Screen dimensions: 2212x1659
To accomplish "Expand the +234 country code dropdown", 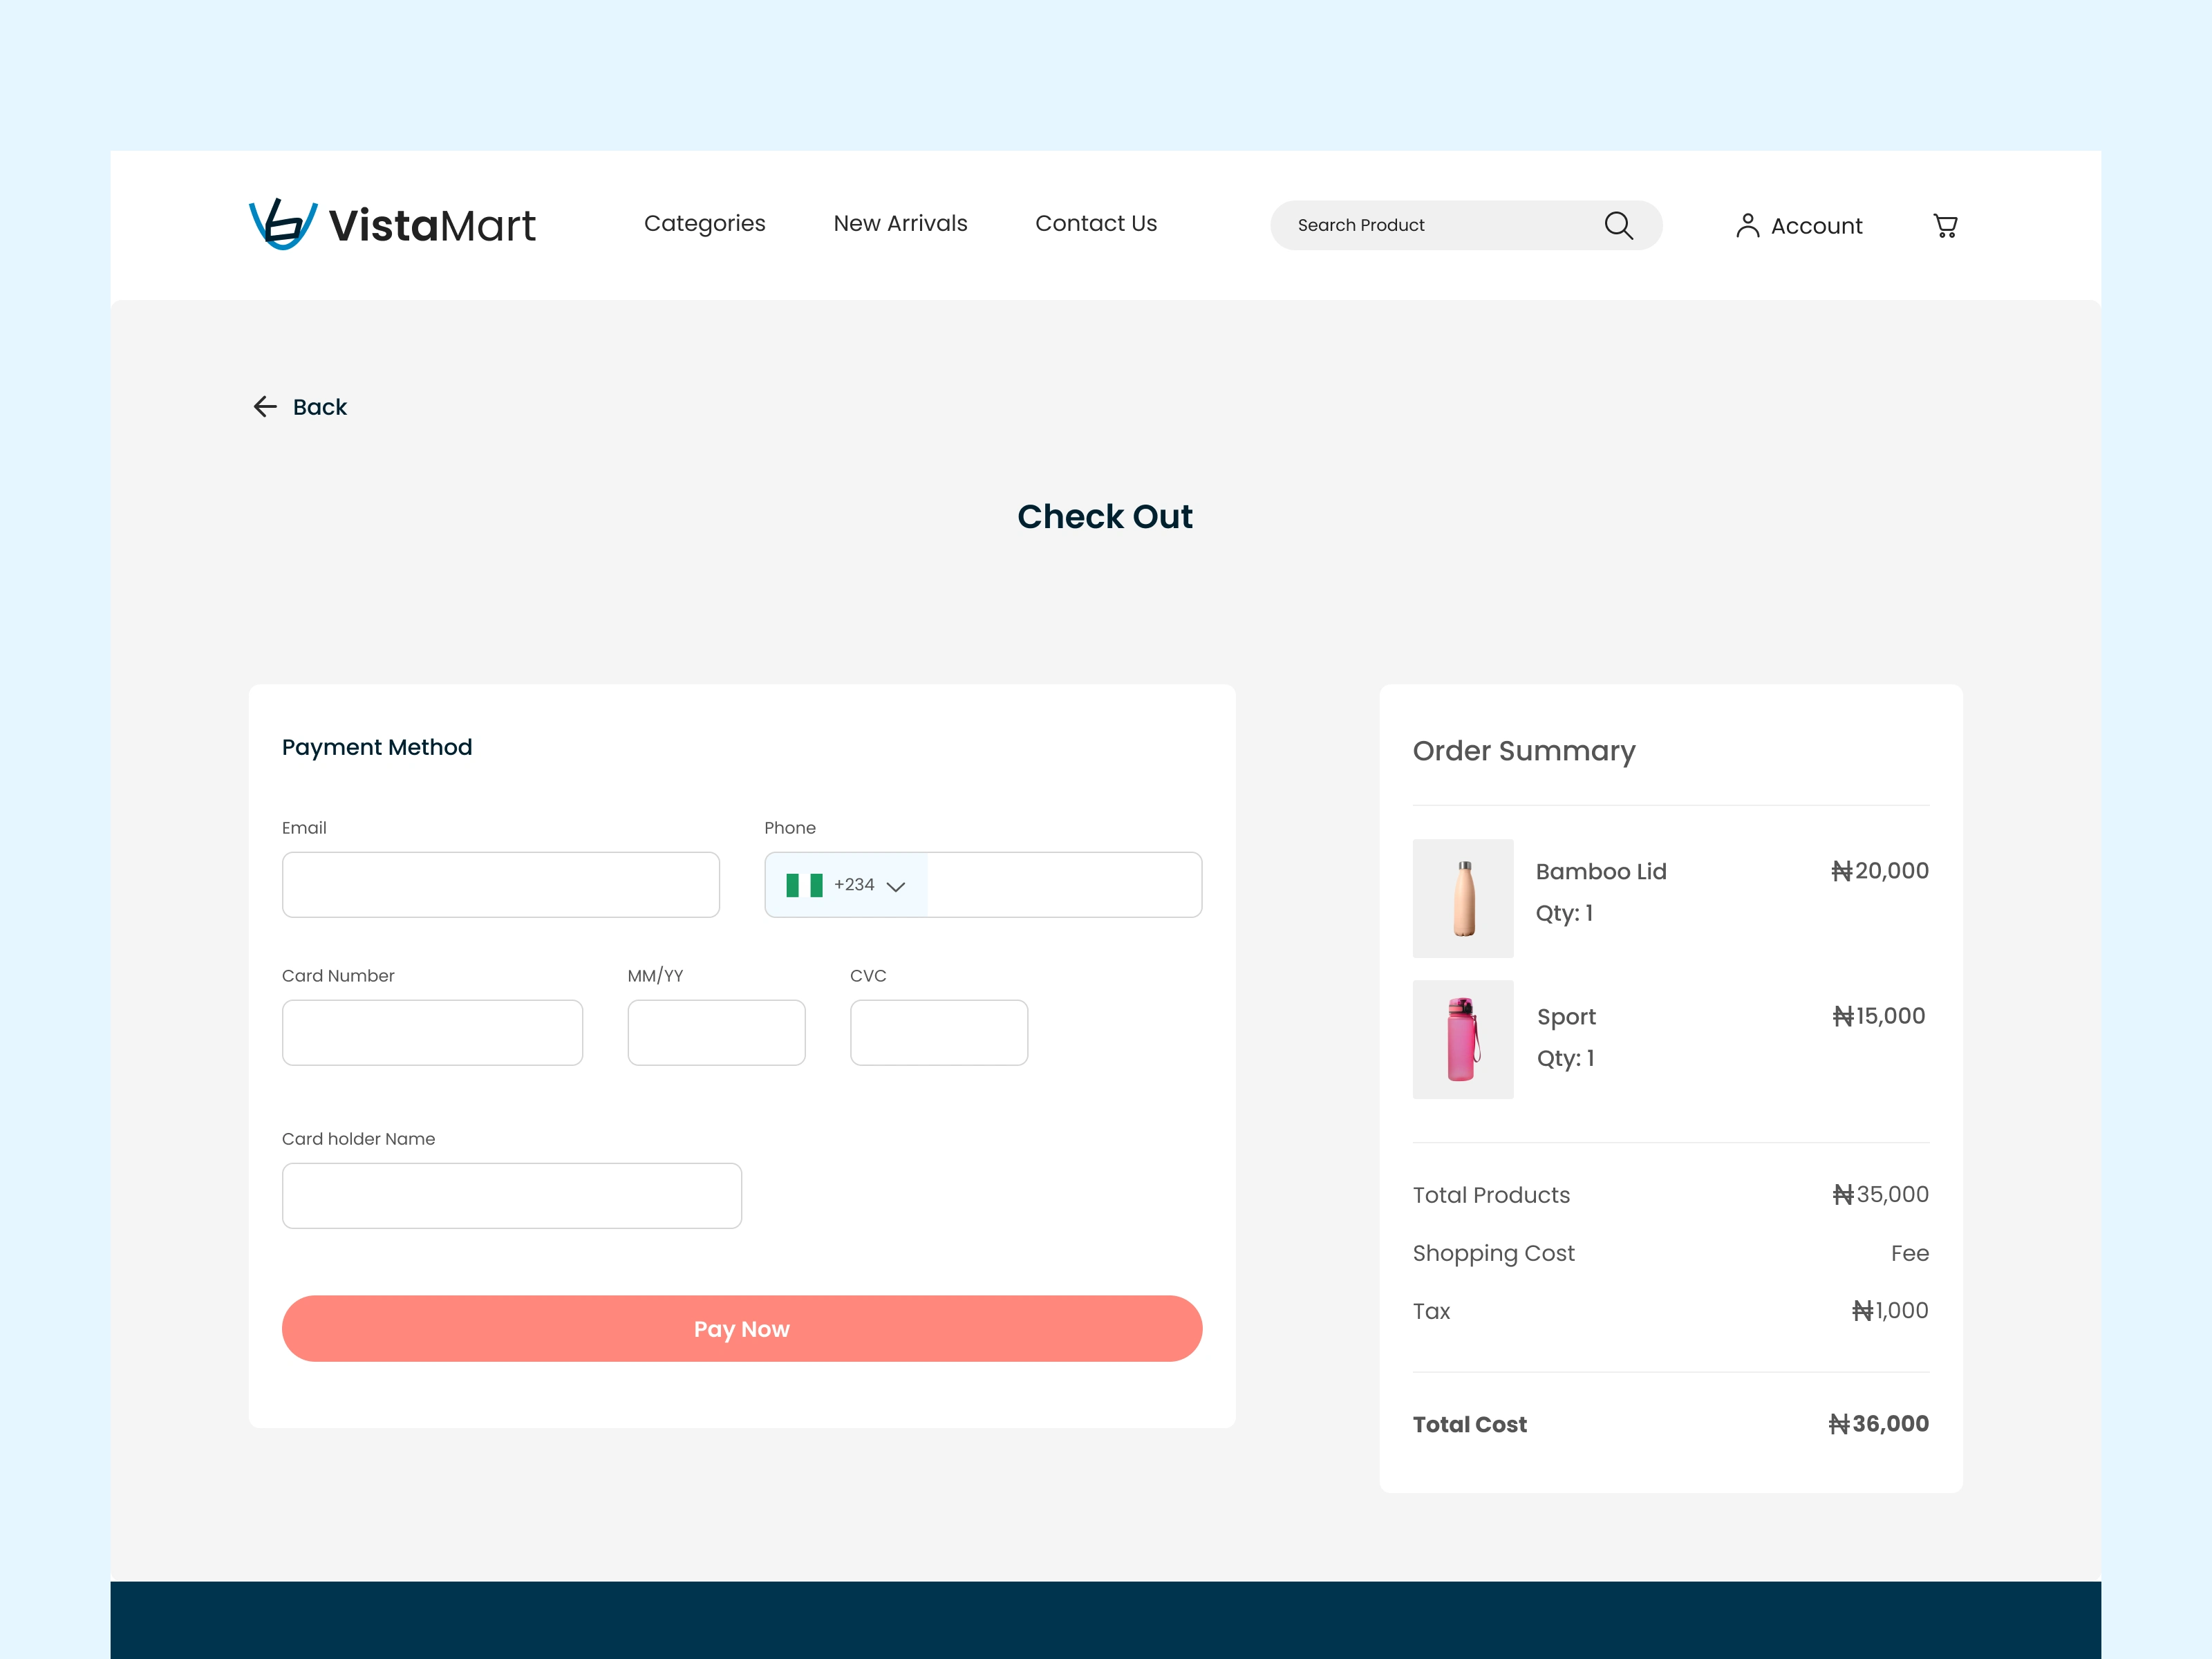I will 846,885.
